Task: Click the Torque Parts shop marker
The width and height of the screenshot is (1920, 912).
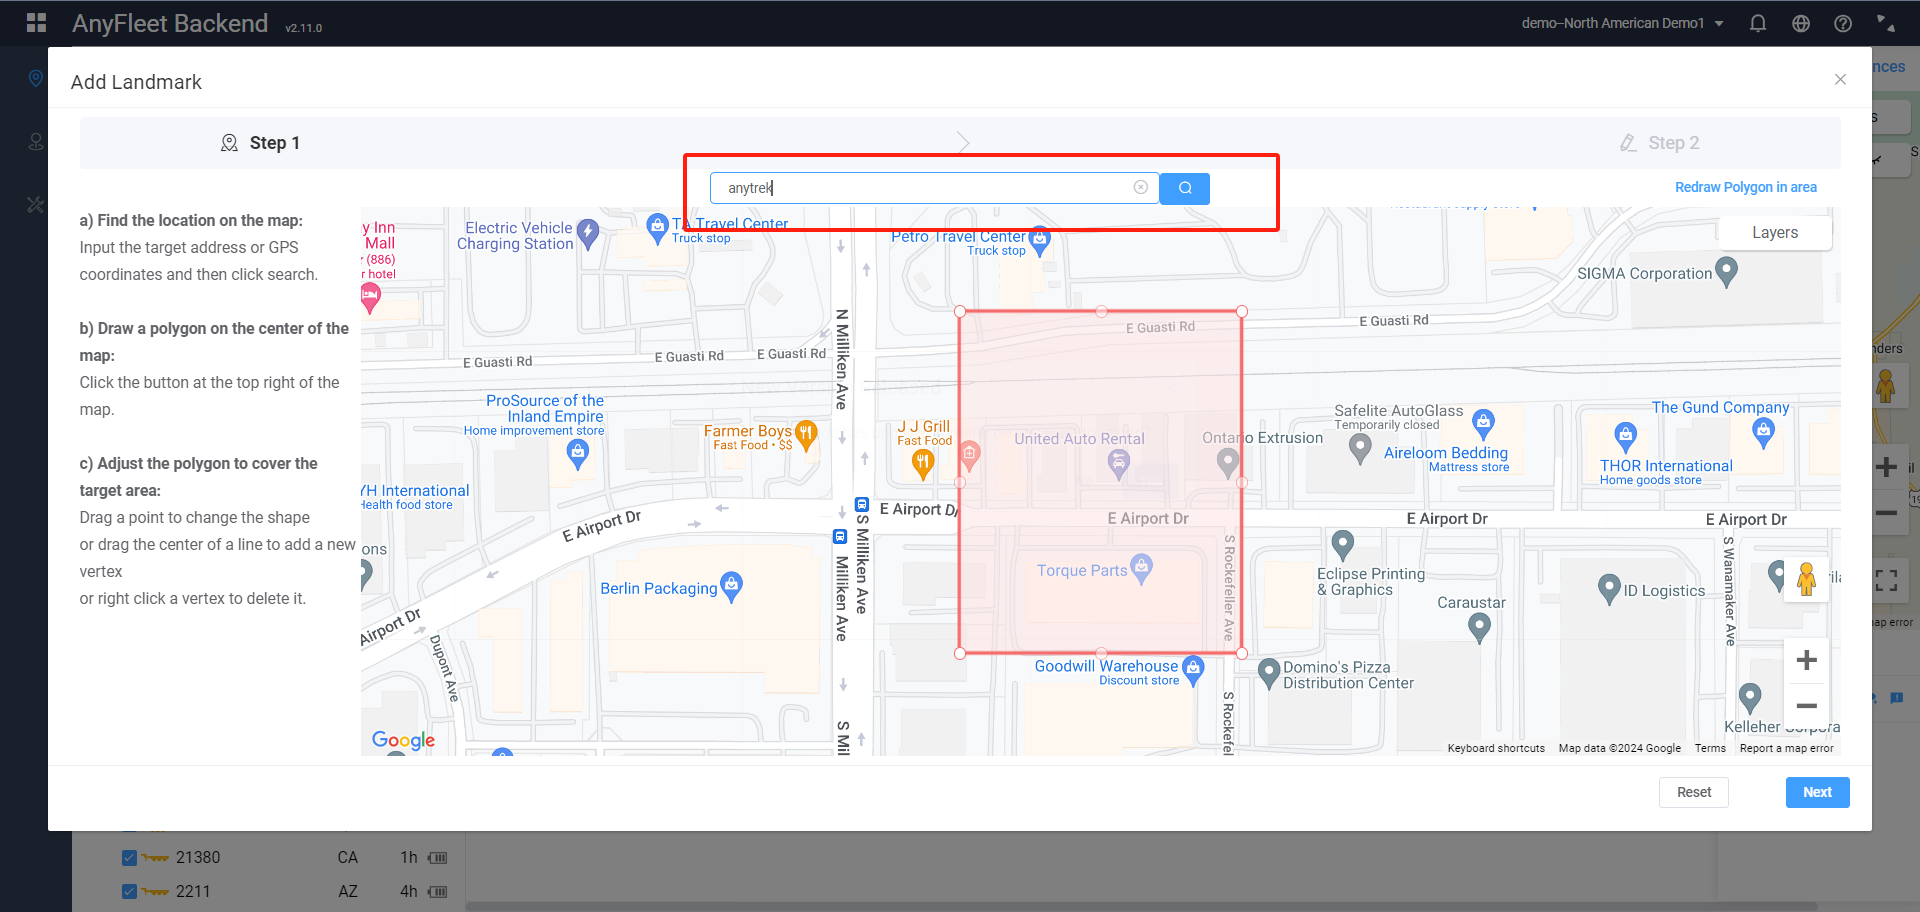Action: 1141,568
